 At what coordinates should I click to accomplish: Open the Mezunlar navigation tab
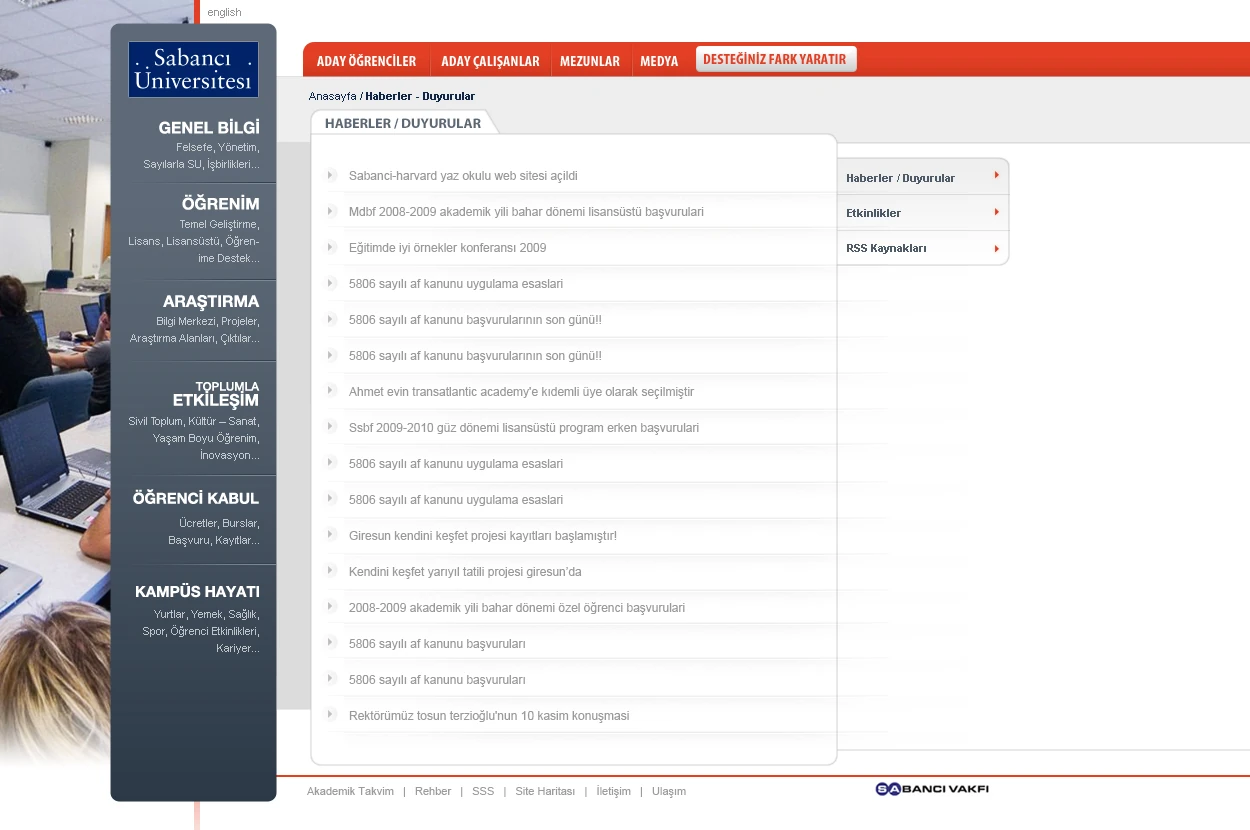[x=590, y=61]
